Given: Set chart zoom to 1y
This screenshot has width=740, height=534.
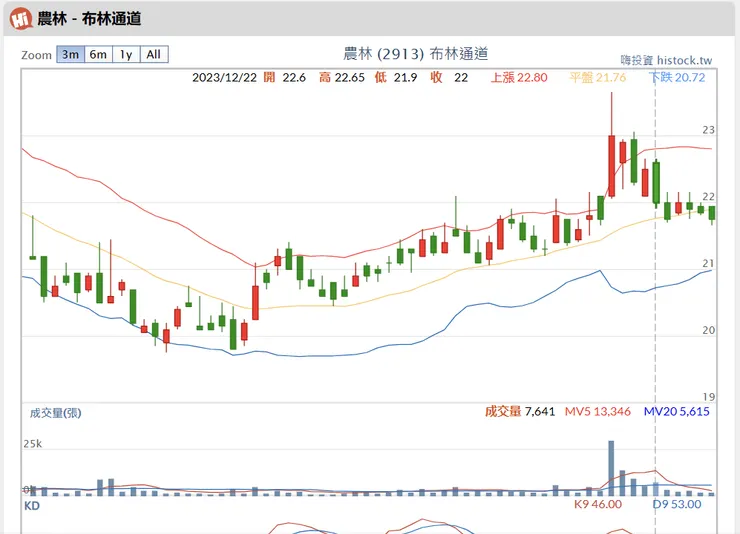Looking at the screenshot, I should point(126,54).
